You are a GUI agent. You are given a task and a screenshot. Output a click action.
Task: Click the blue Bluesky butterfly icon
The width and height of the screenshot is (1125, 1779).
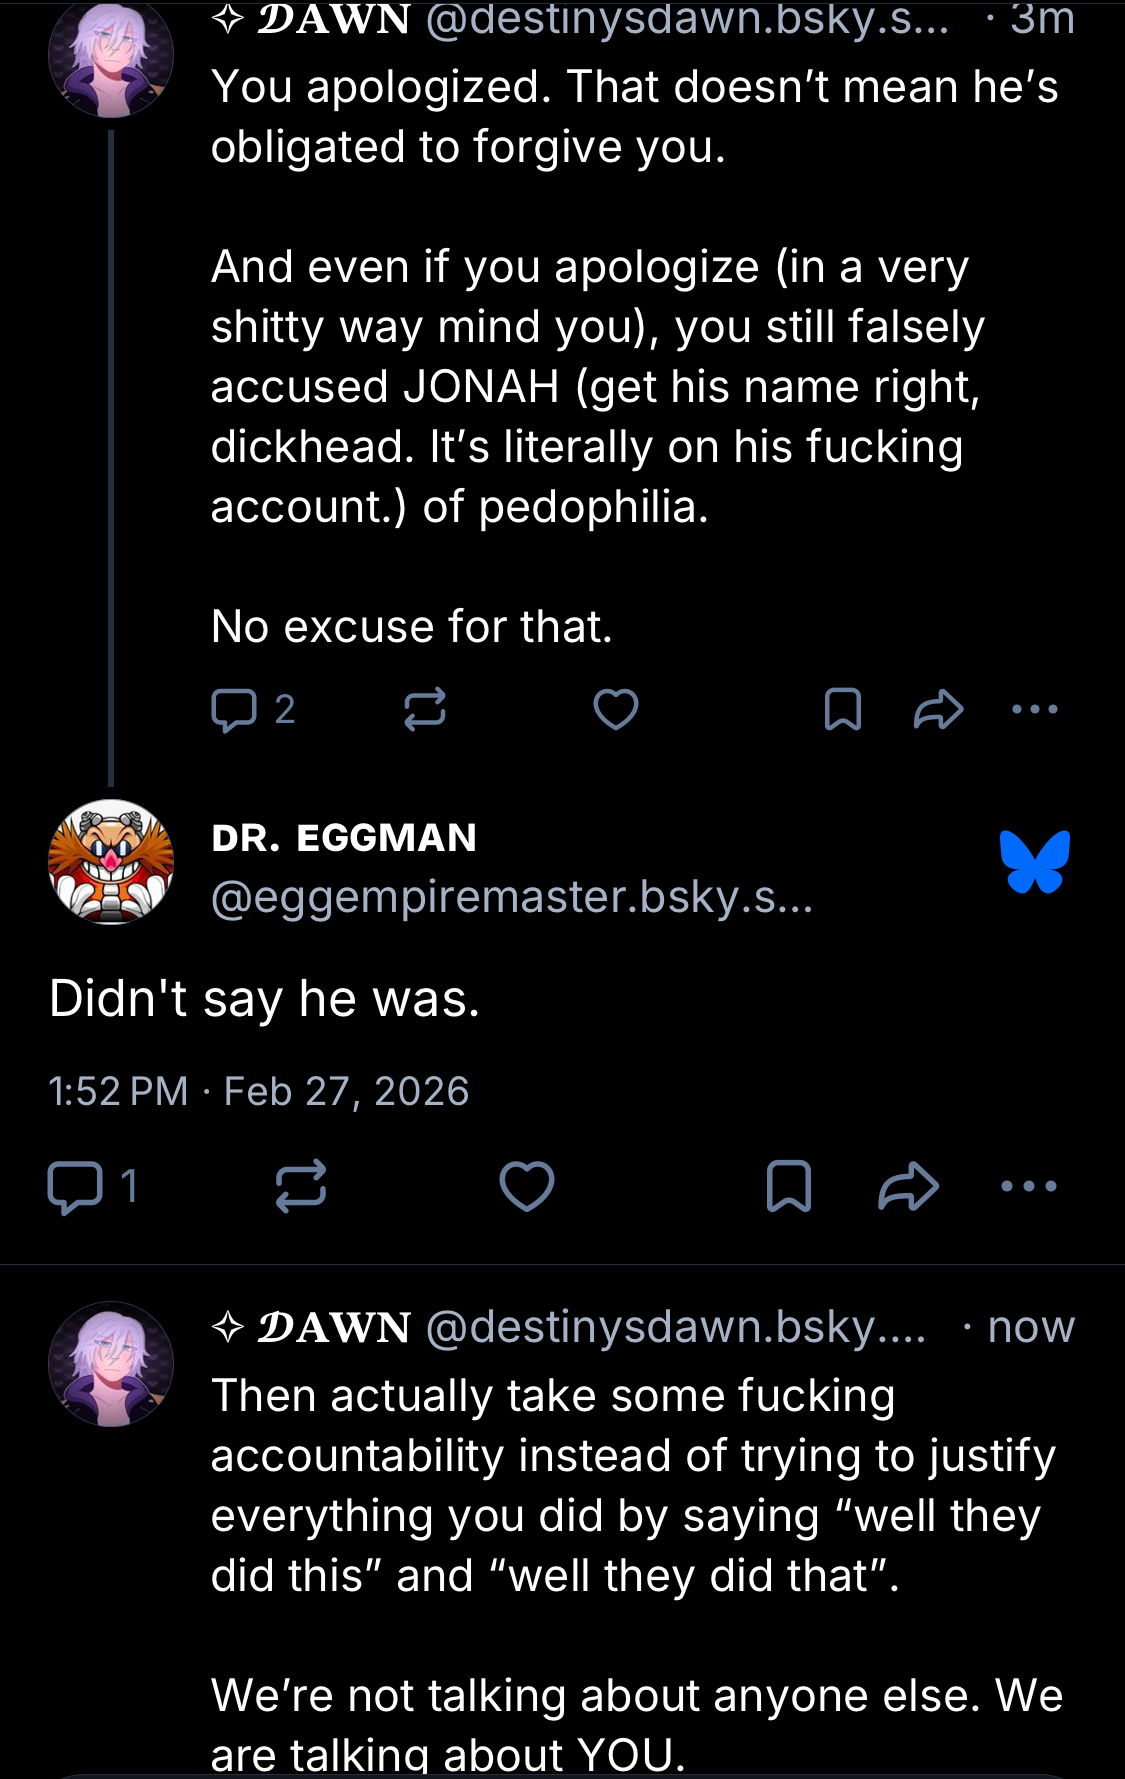[x=1034, y=862]
